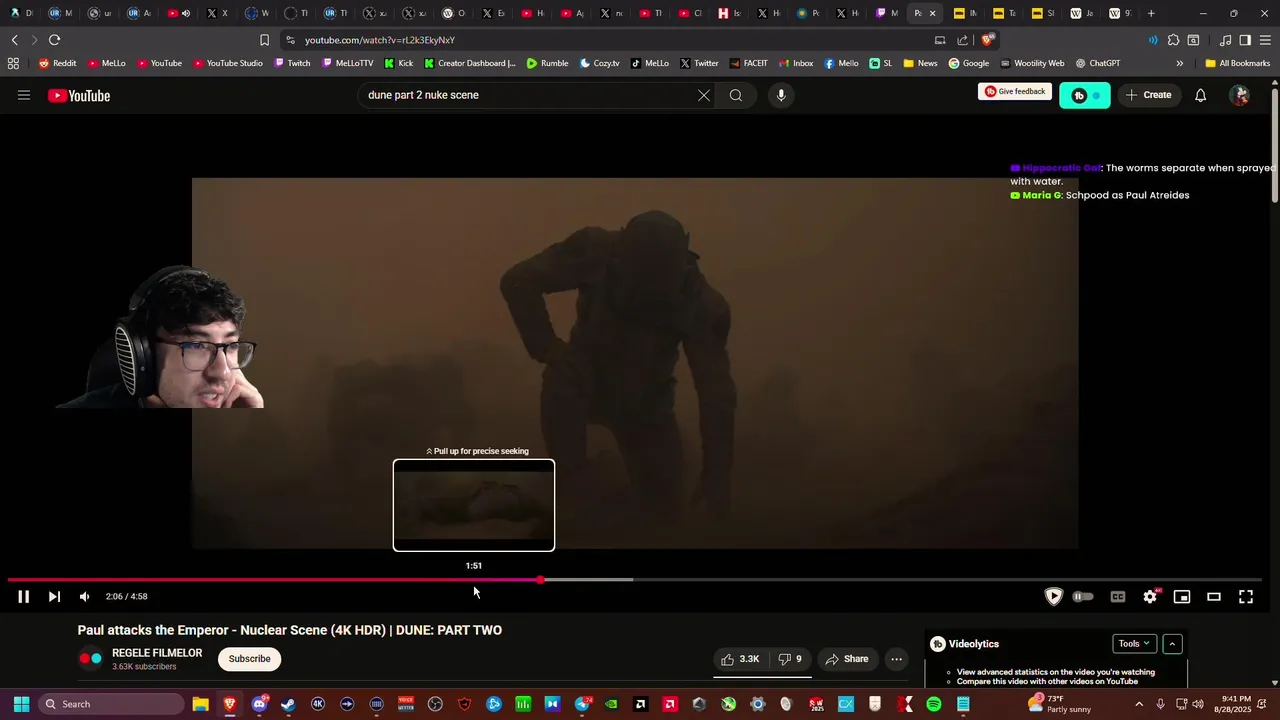
Task: Toggle the autoplay switch
Action: click(x=1083, y=597)
